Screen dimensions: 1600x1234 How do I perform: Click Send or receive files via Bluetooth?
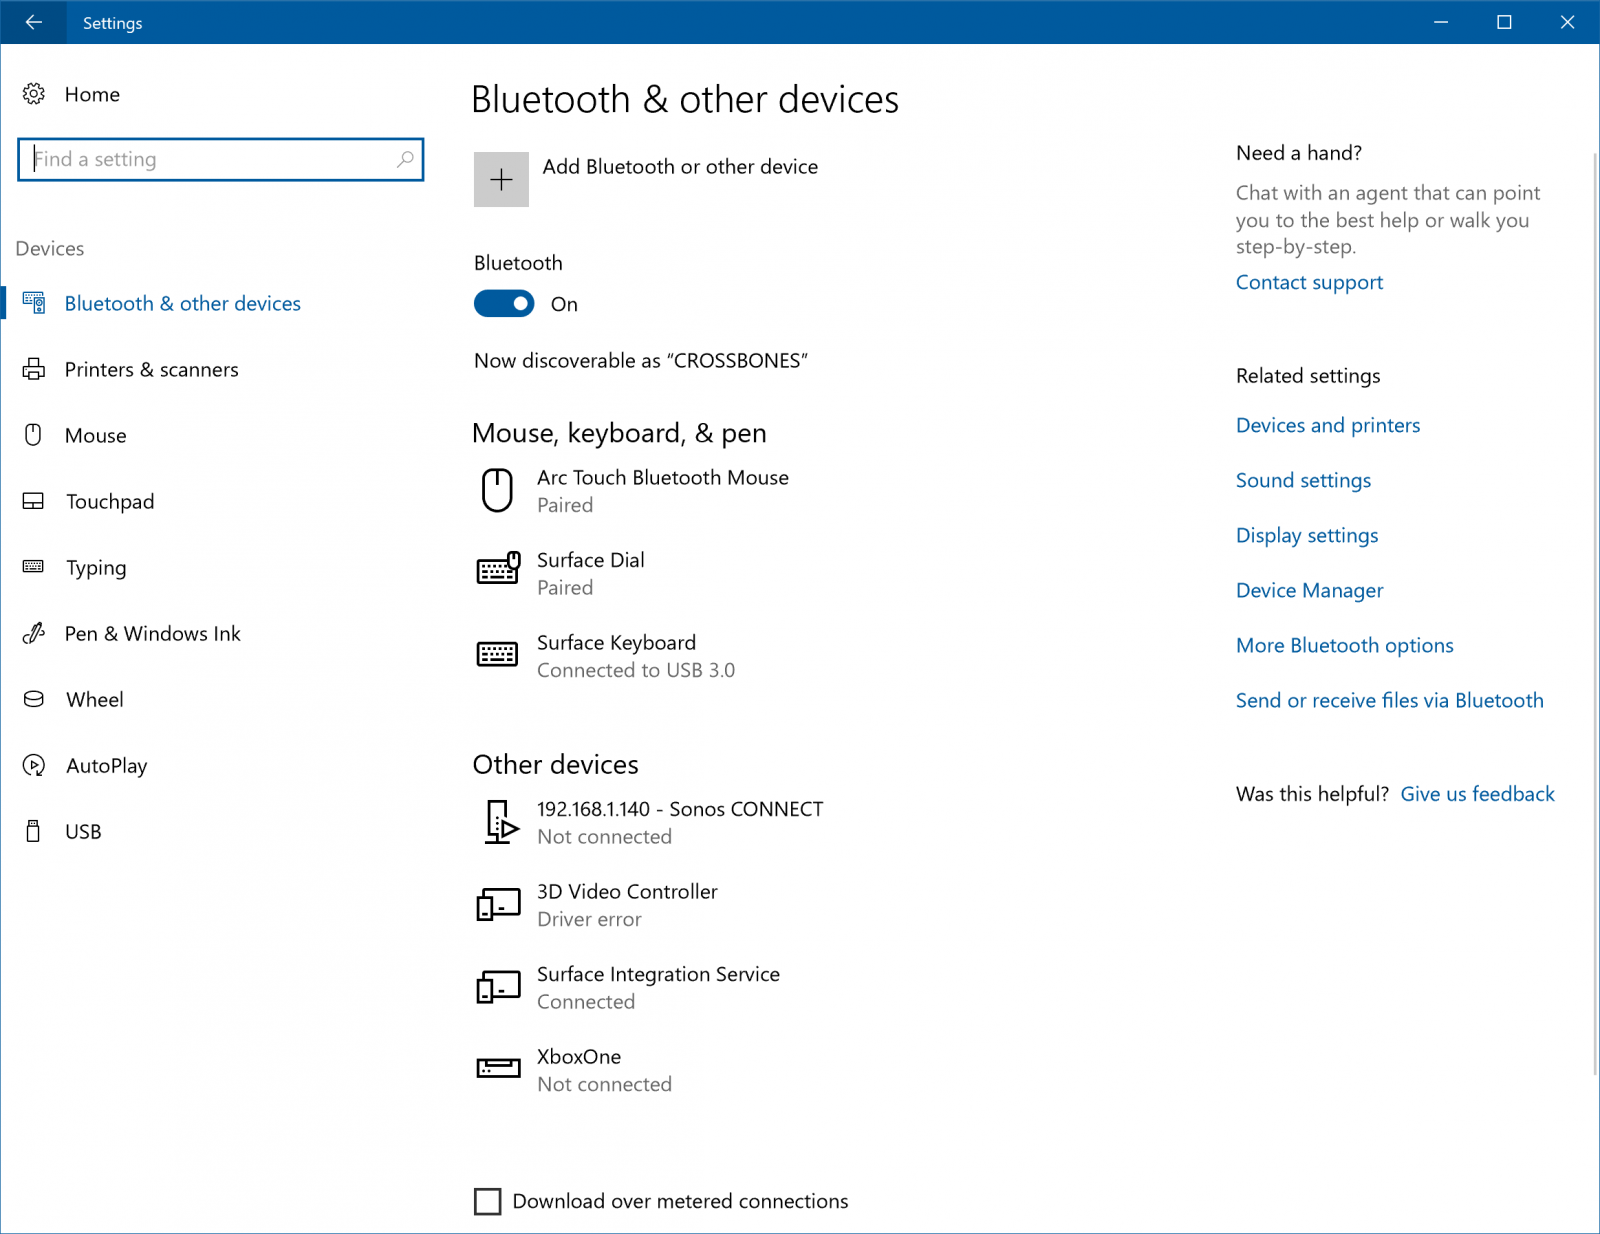(x=1389, y=700)
